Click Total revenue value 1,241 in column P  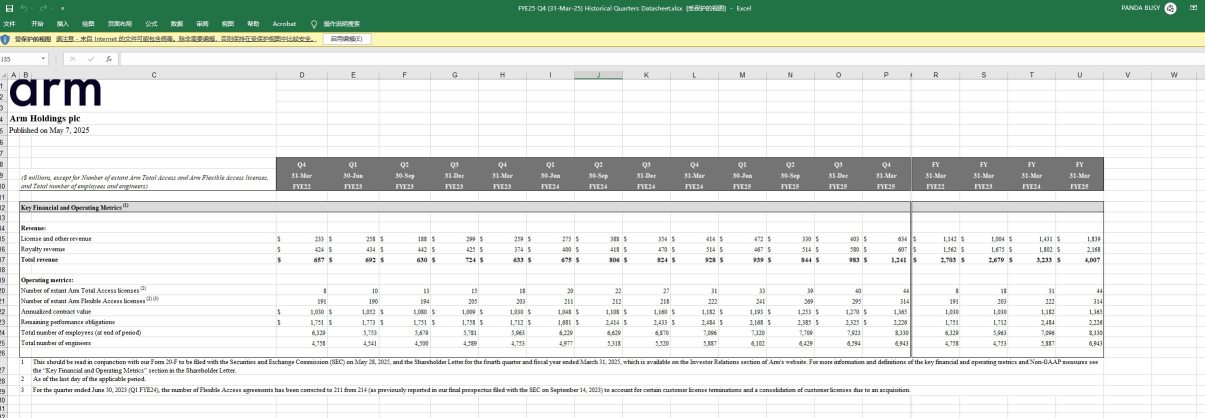pyautogui.click(x=900, y=260)
